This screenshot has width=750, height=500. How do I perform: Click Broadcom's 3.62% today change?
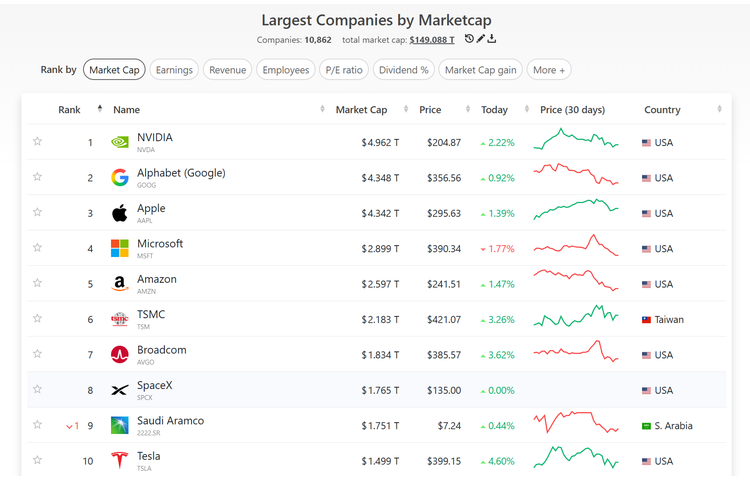[x=497, y=355]
